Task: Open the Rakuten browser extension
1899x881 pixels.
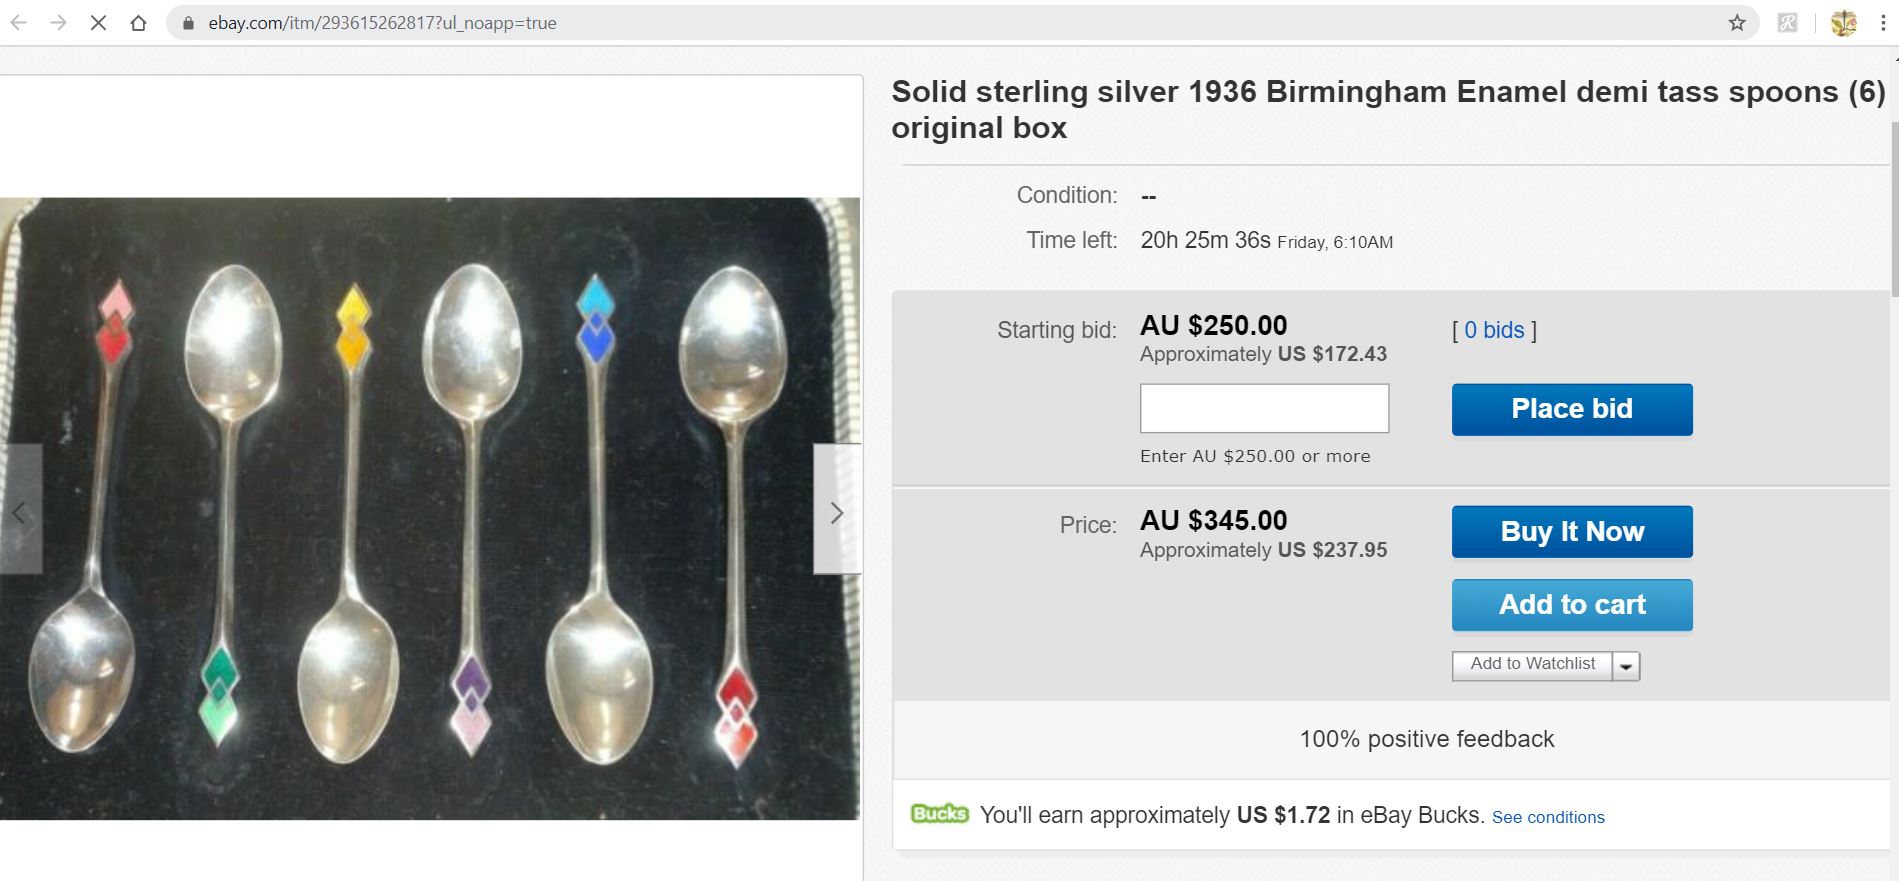Action: point(1787,22)
